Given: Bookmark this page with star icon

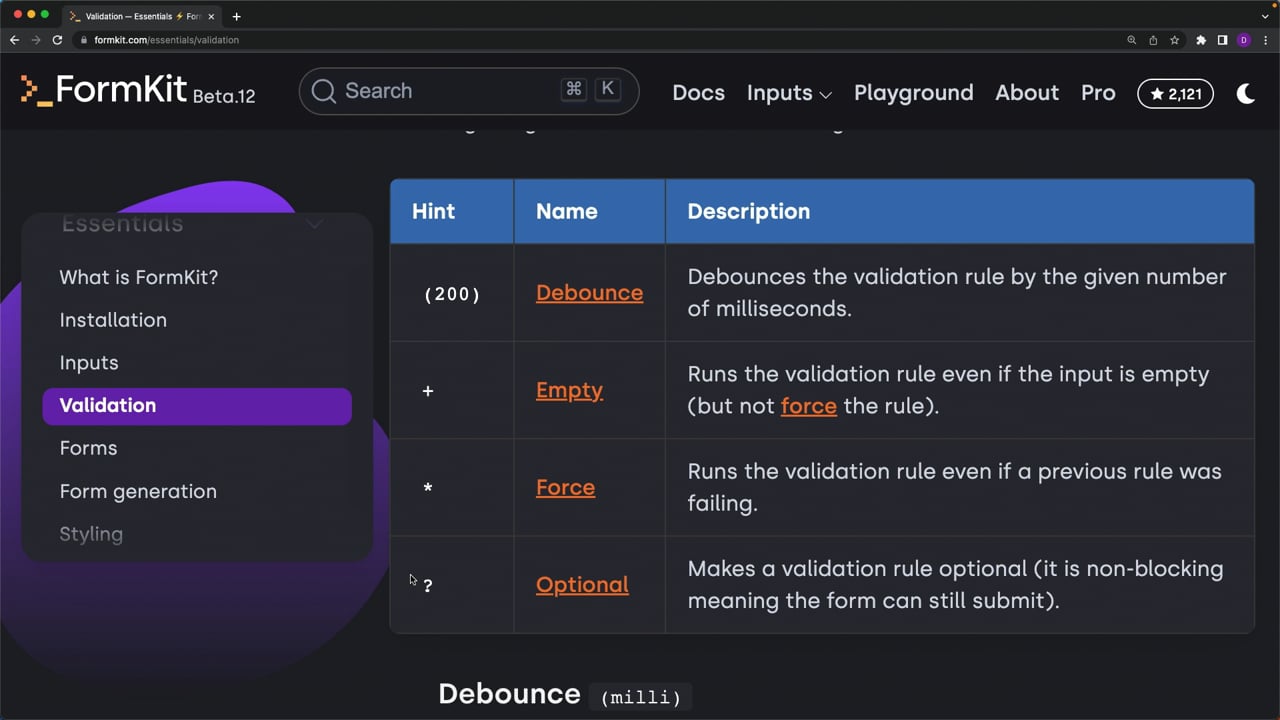Looking at the screenshot, I should [x=1174, y=40].
